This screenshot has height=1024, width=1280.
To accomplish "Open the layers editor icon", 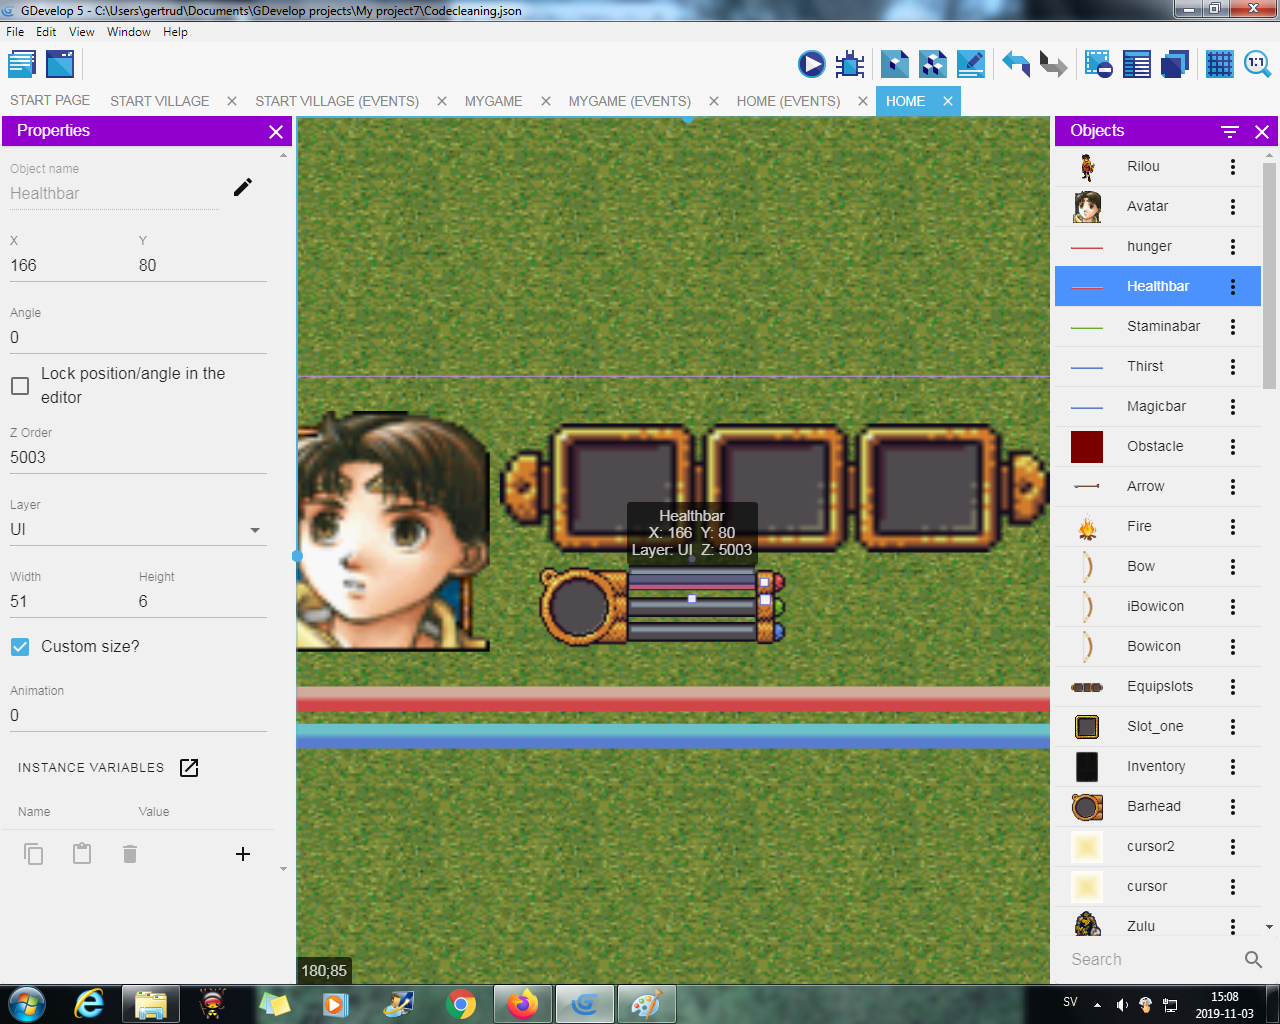I will (1175, 65).
